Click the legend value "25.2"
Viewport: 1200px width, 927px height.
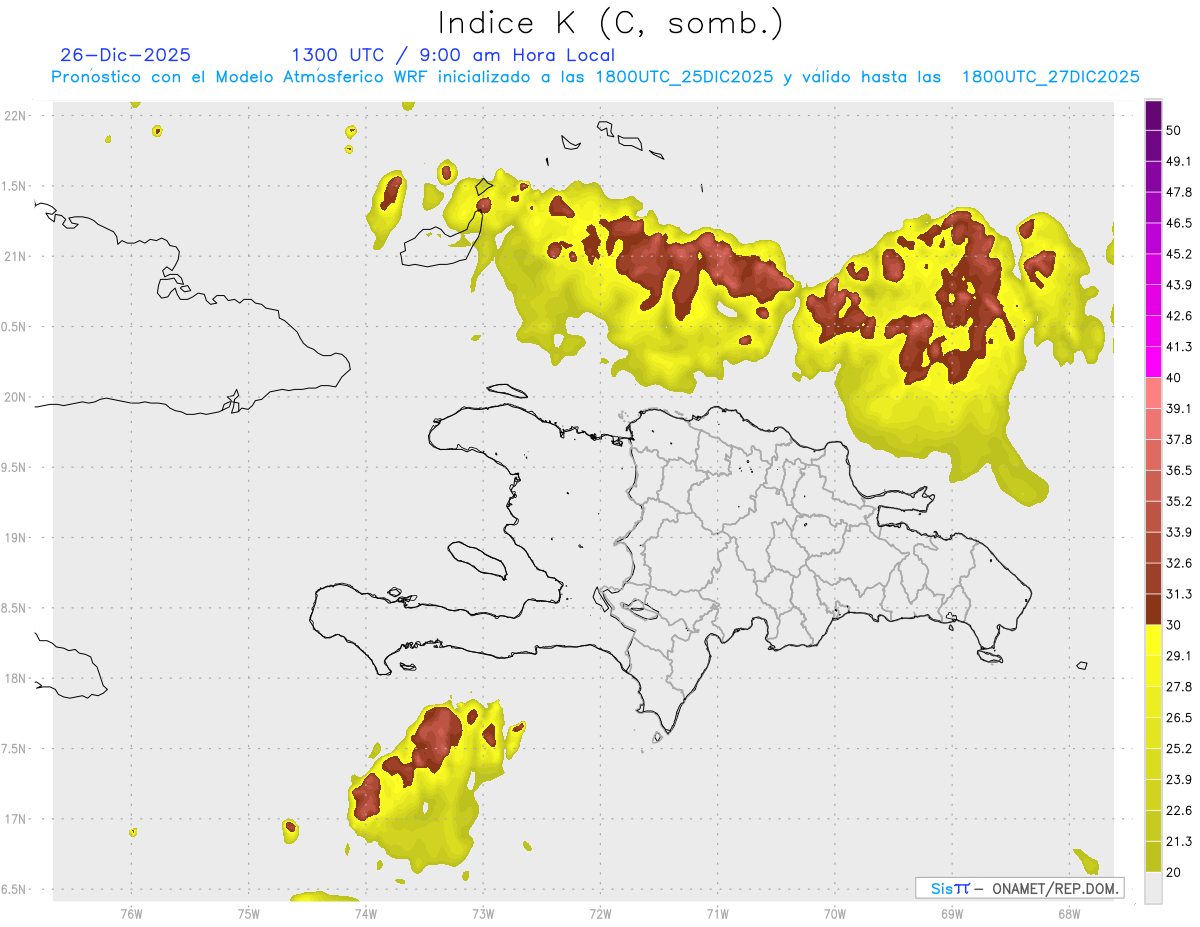1178,749
